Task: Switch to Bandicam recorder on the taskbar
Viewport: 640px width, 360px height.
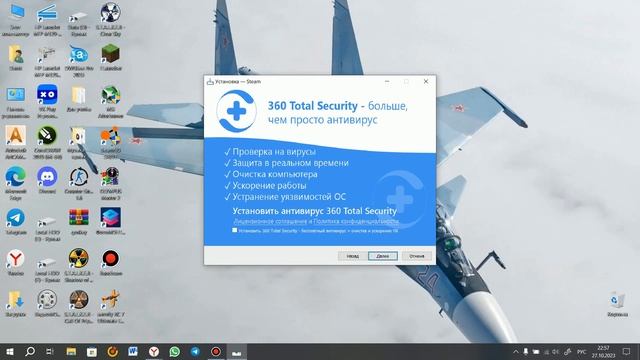Action: tap(216, 351)
